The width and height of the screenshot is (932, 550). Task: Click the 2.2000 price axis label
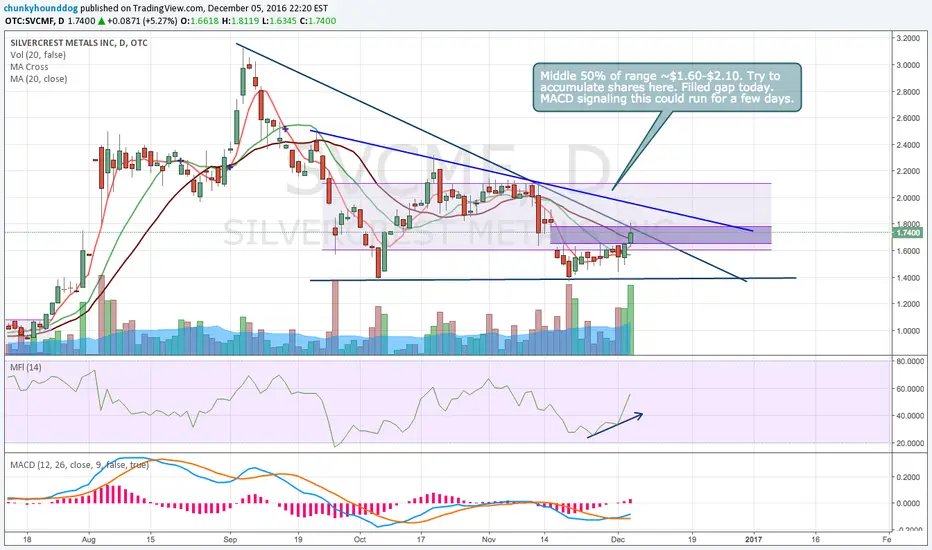pyautogui.click(x=907, y=171)
